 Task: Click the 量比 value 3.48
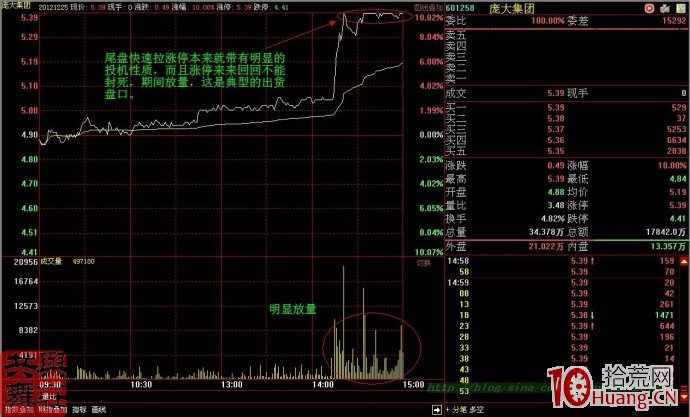[x=556, y=205]
